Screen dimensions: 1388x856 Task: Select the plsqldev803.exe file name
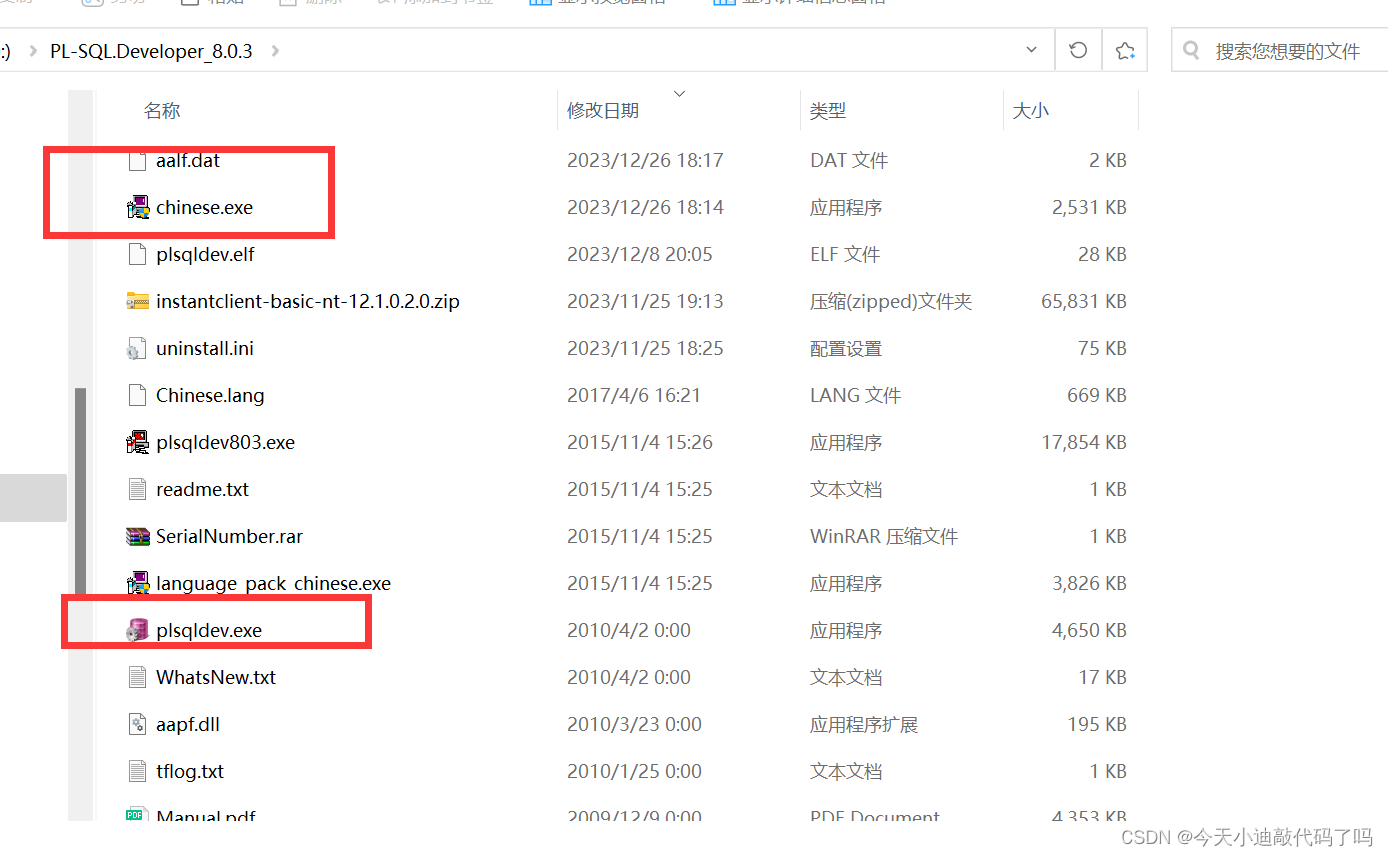225,442
